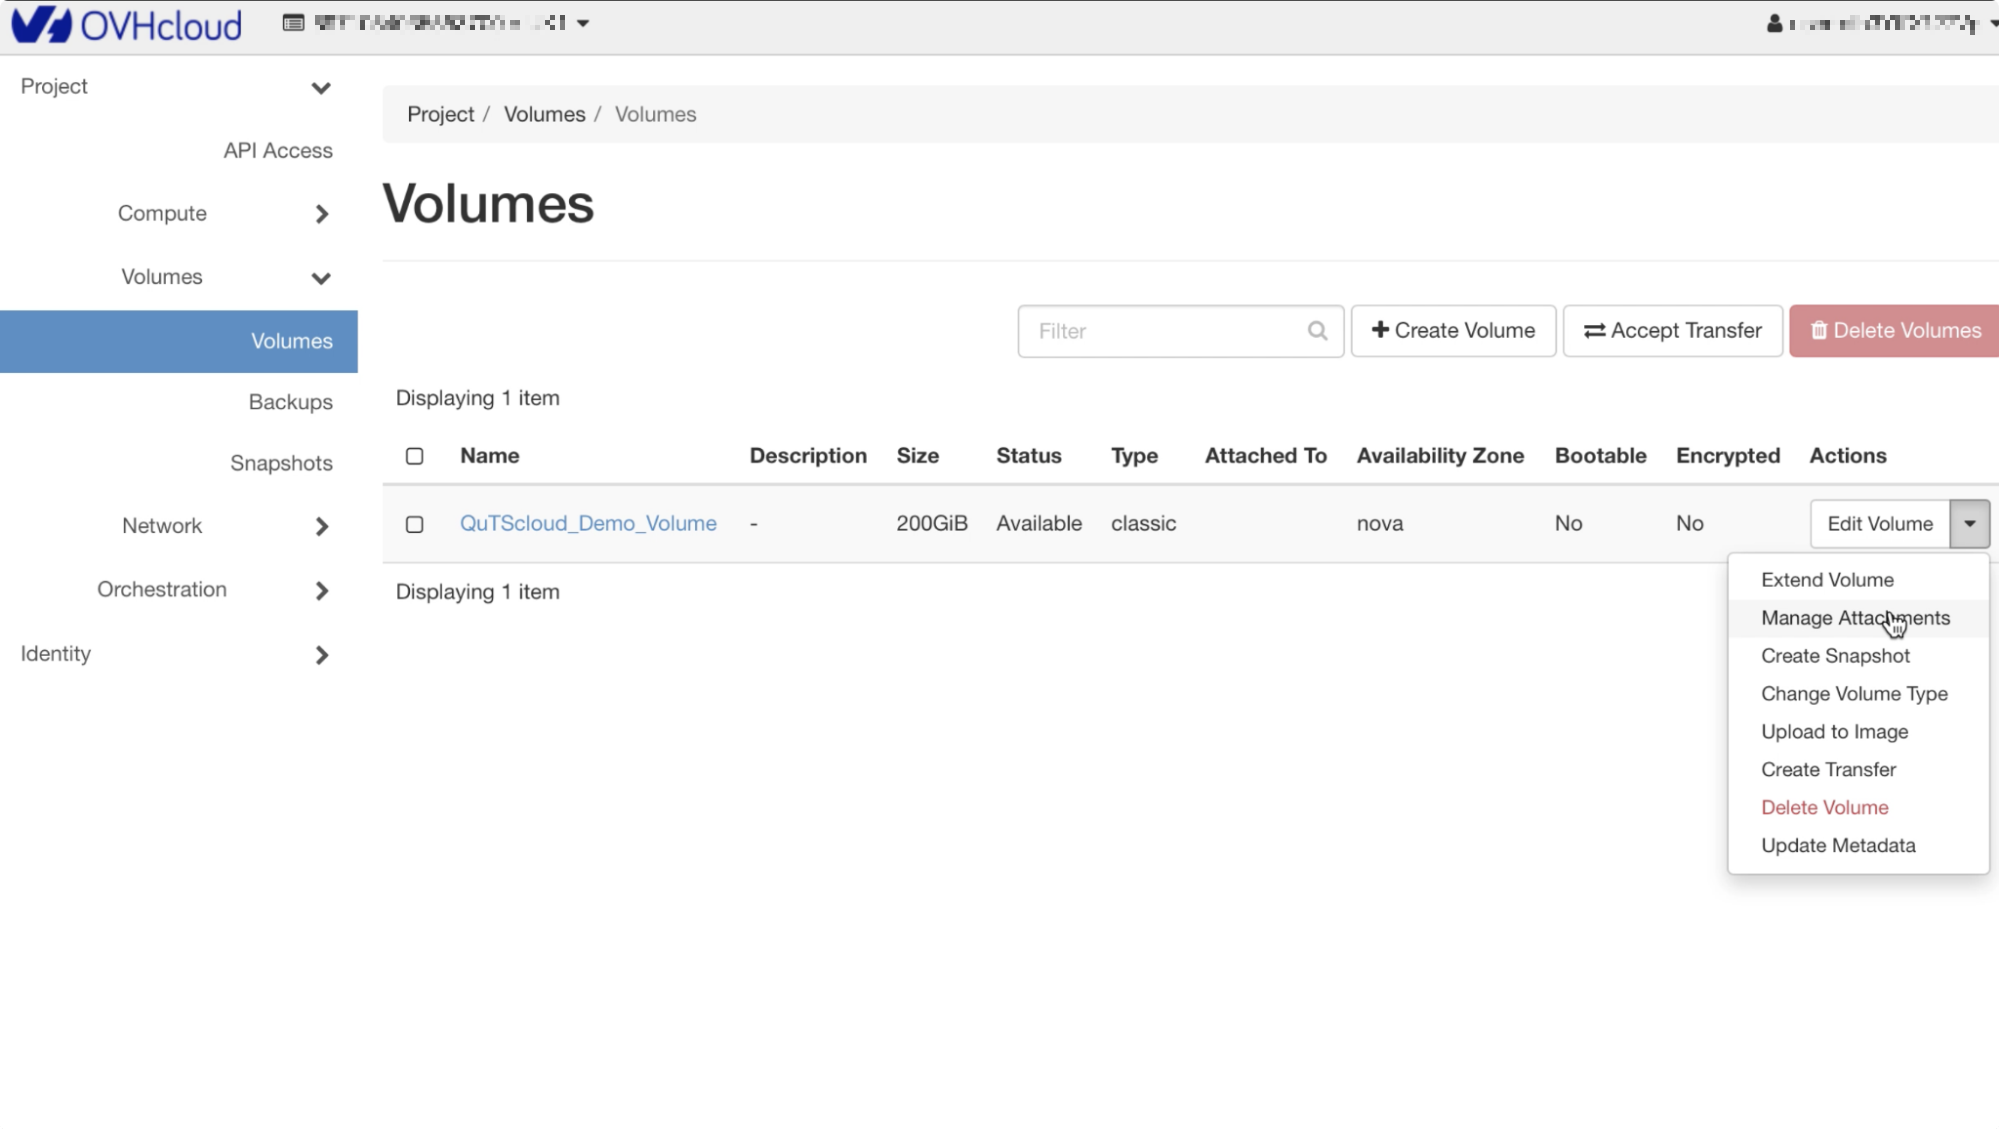Choose Manage Attachments from the menu

pos(1854,618)
